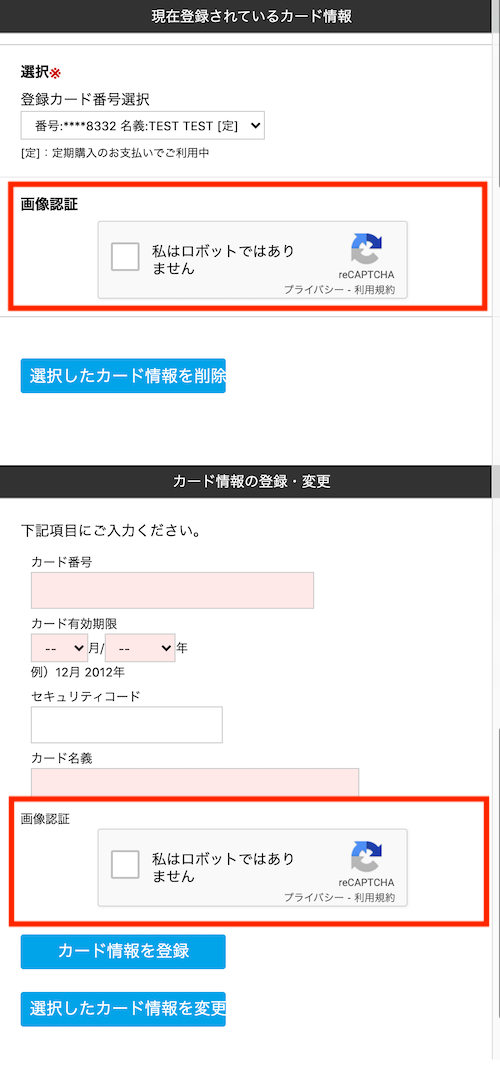The image size is (500, 1075).
Task: Click カード情報を登録 button
Action: pos(123,952)
